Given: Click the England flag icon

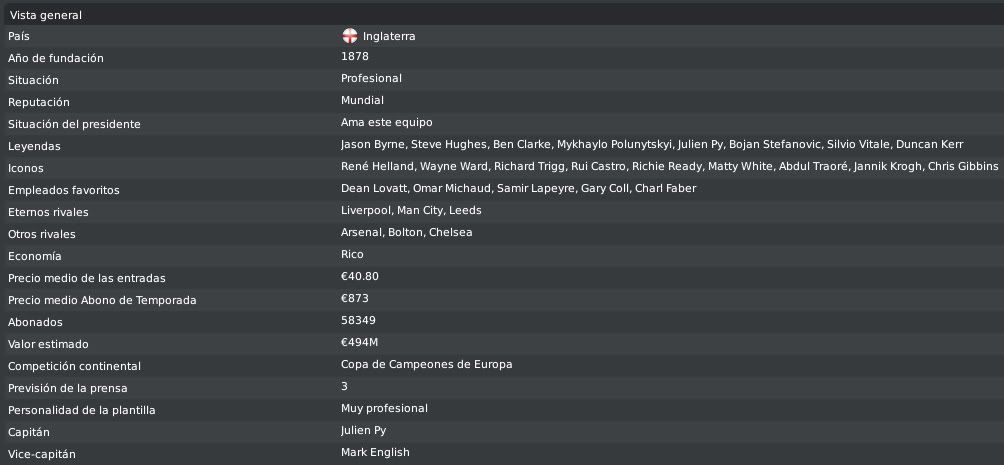Looking at the screenshot, I should [x=350, y=36].
